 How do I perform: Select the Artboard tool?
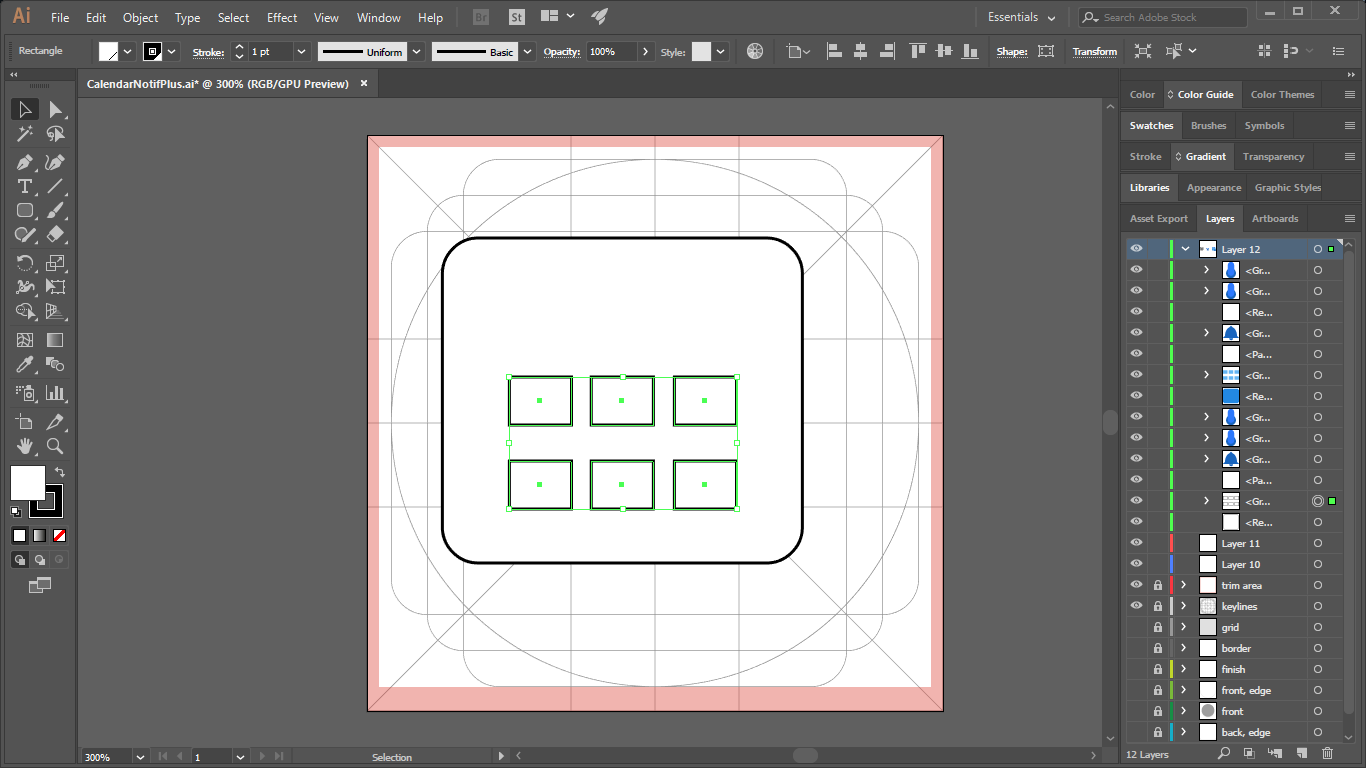(25, 421)
